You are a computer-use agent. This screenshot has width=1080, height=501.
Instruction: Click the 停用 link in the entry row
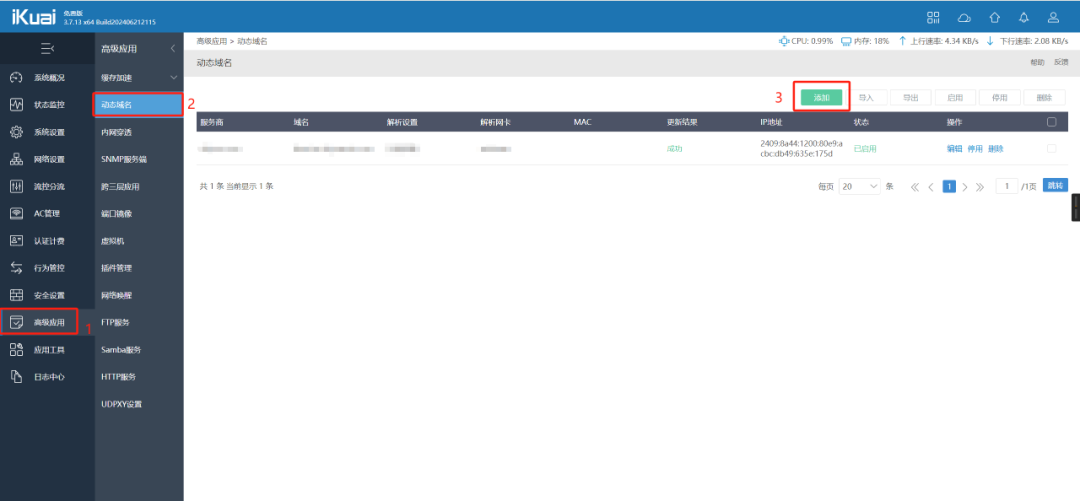975,148
